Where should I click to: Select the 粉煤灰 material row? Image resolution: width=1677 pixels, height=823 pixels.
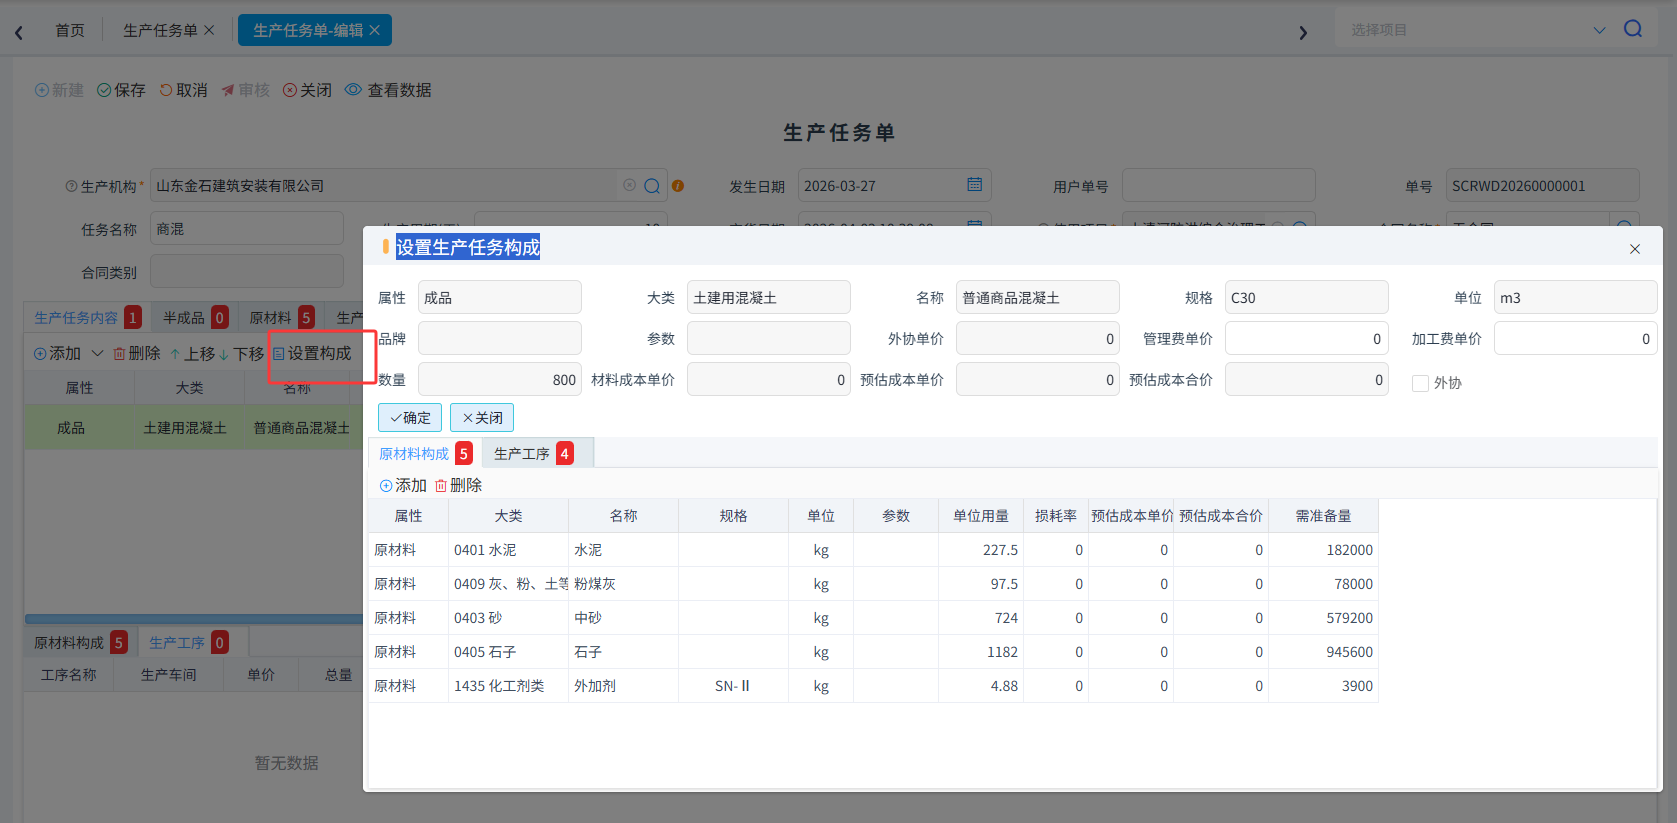[x=873, y=584]
